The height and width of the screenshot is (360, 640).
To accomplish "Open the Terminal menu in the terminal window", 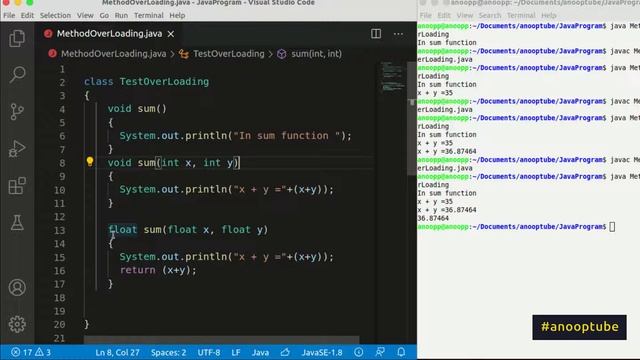I will (521, 16).
